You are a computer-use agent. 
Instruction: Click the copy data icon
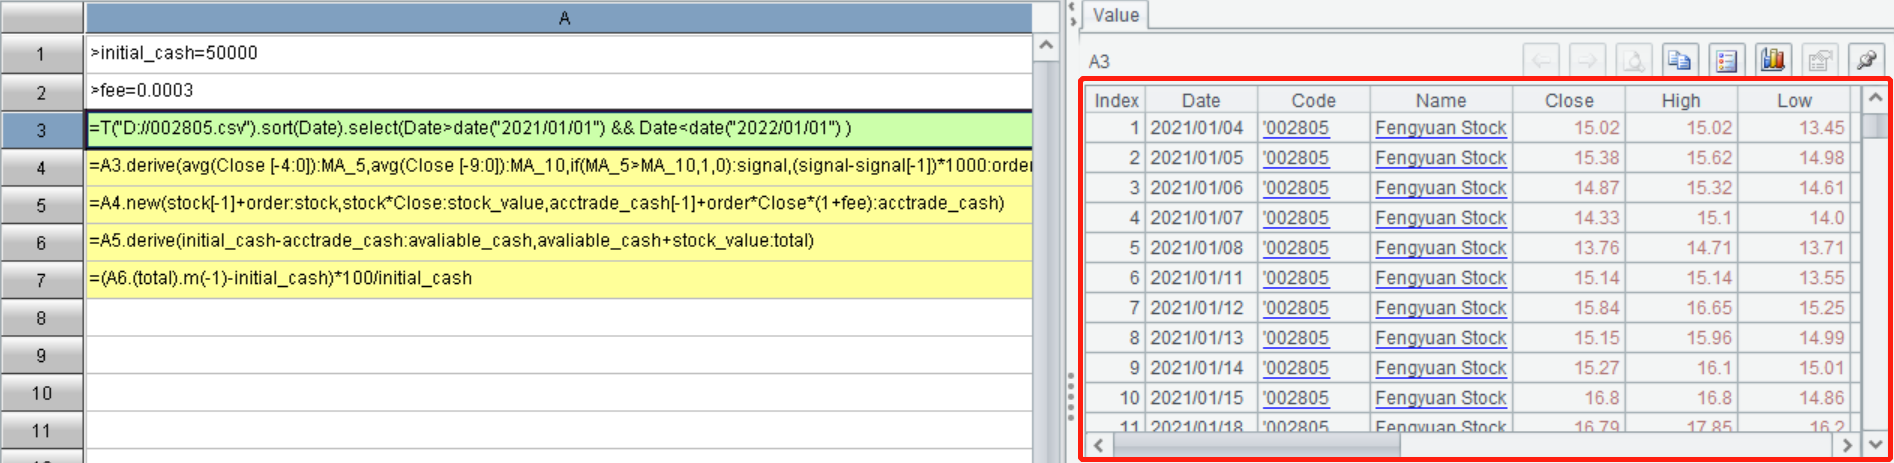pyautogui.click(x=1679, y=61)
